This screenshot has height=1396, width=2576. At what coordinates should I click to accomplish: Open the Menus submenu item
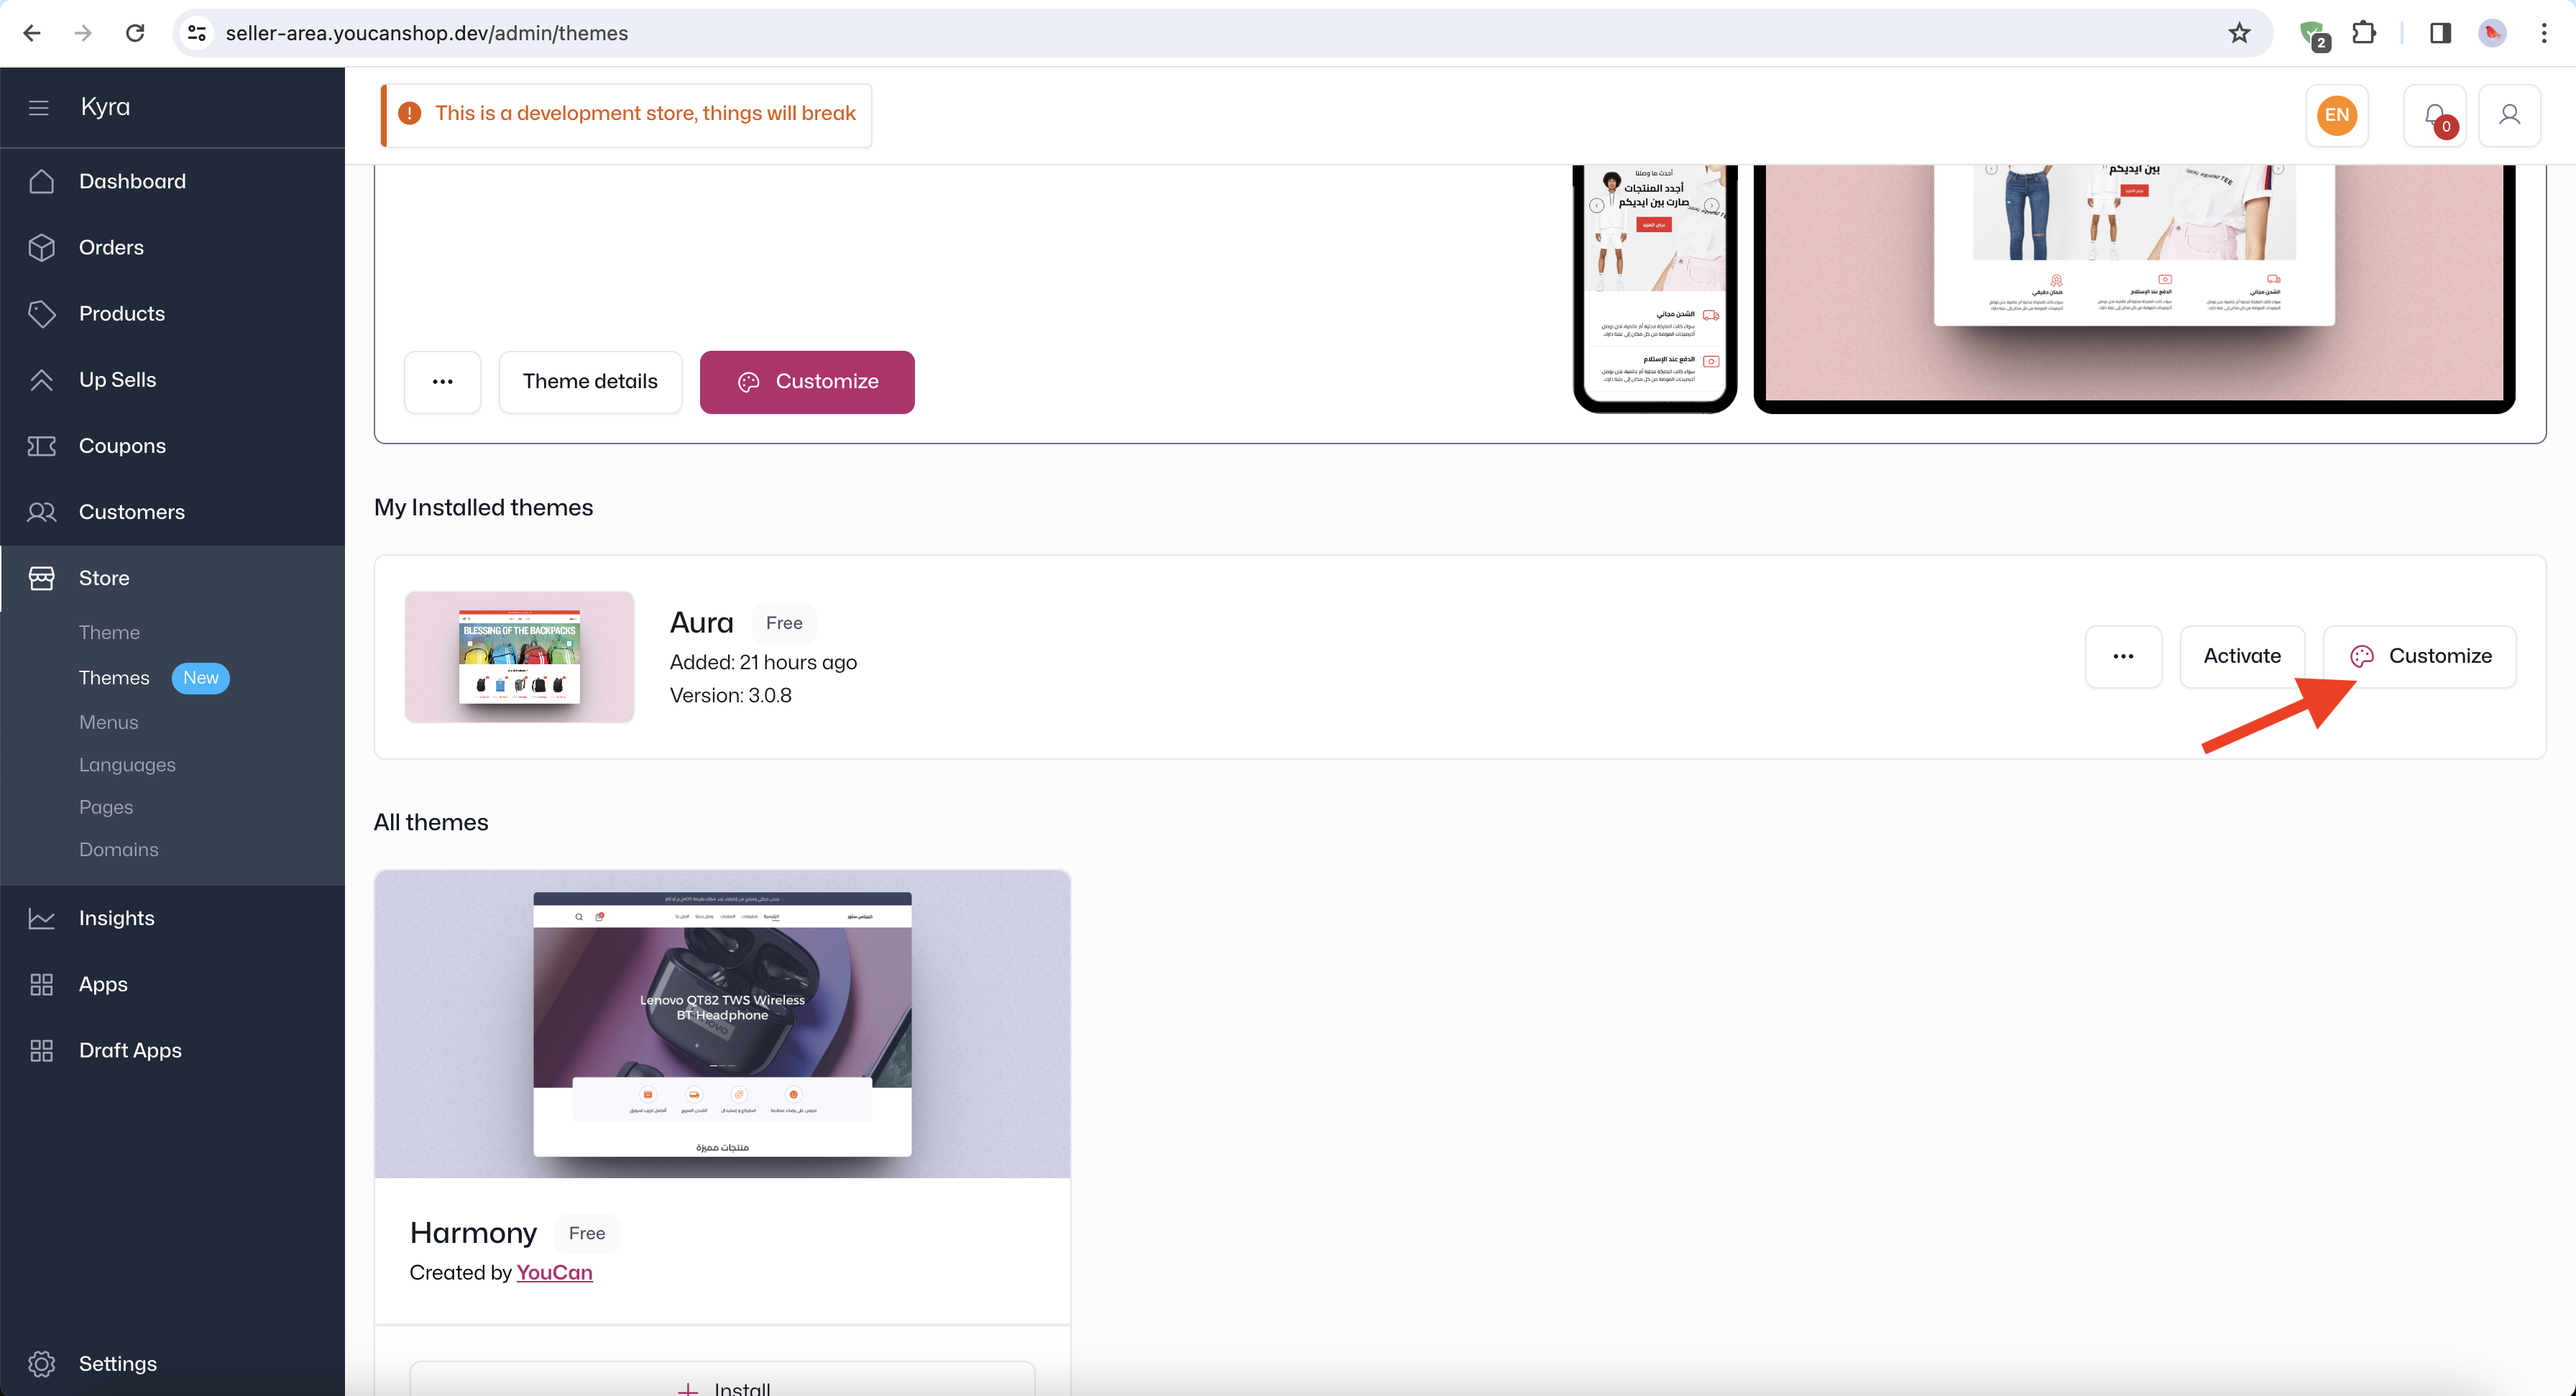(x=108, y=722)
